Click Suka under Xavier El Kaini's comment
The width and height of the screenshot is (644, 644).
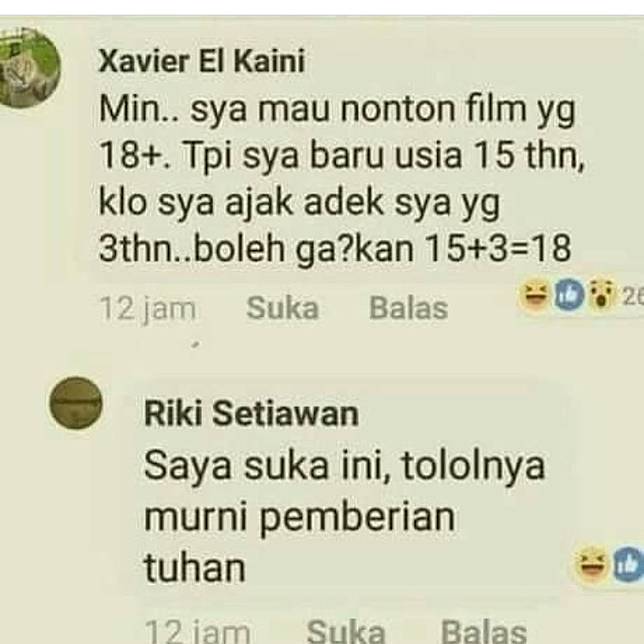283,308
